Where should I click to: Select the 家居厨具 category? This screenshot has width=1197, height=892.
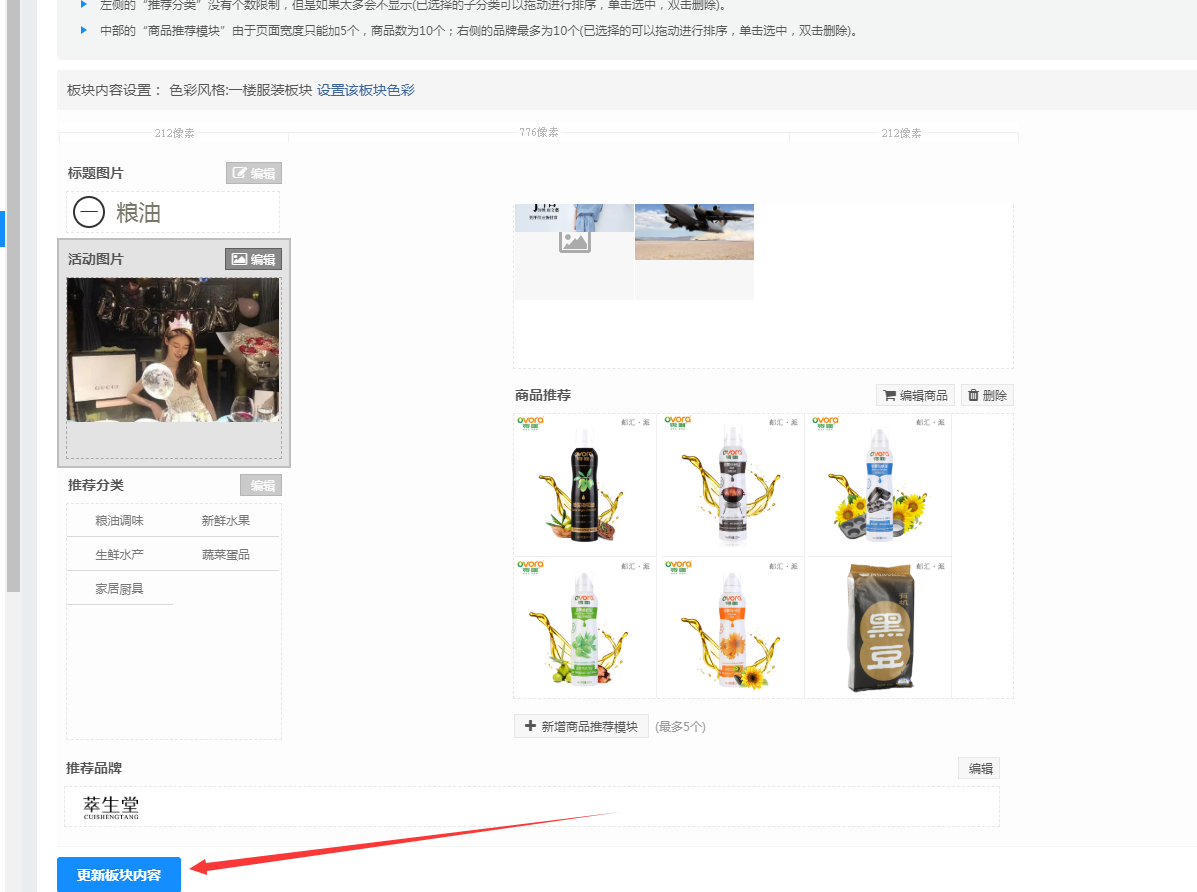click(120, 589)
